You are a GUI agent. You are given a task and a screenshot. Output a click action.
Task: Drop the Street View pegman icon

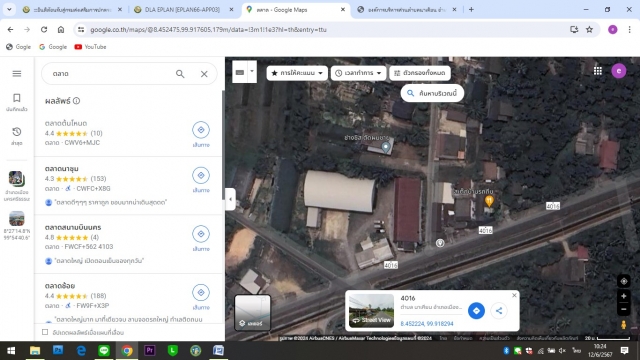pyautogui.click(x=623, y=325)
